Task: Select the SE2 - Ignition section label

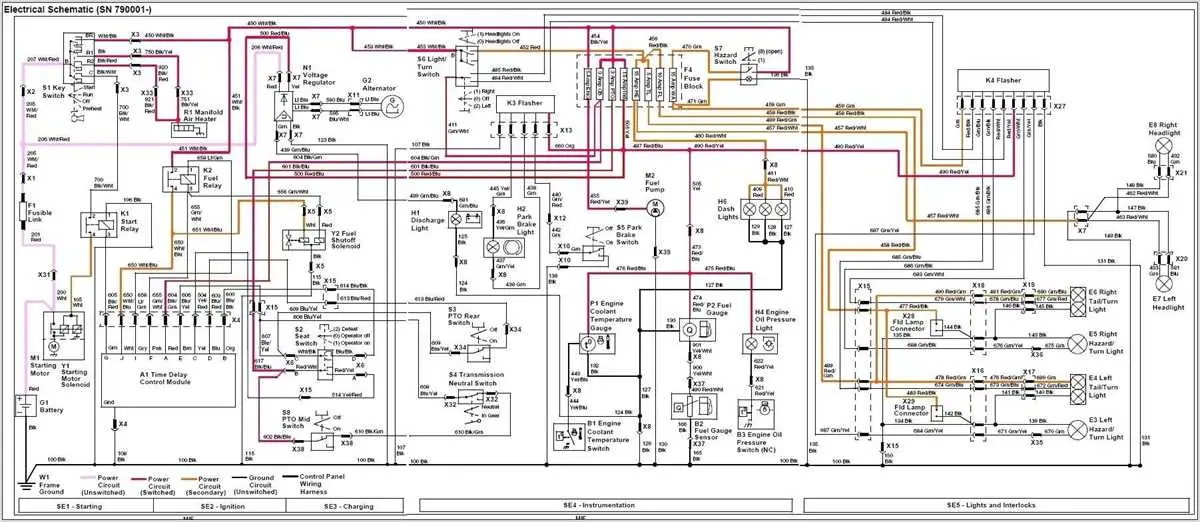Action: pyautogui.click(x=223, y=507)
